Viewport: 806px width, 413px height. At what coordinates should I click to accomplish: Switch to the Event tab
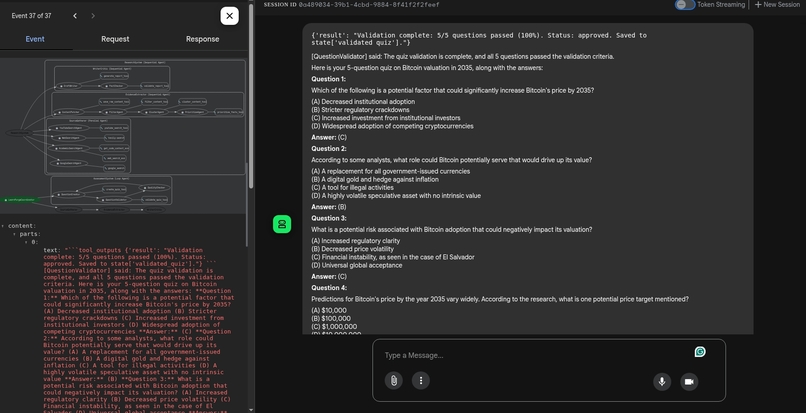click(x=35, y=39)
